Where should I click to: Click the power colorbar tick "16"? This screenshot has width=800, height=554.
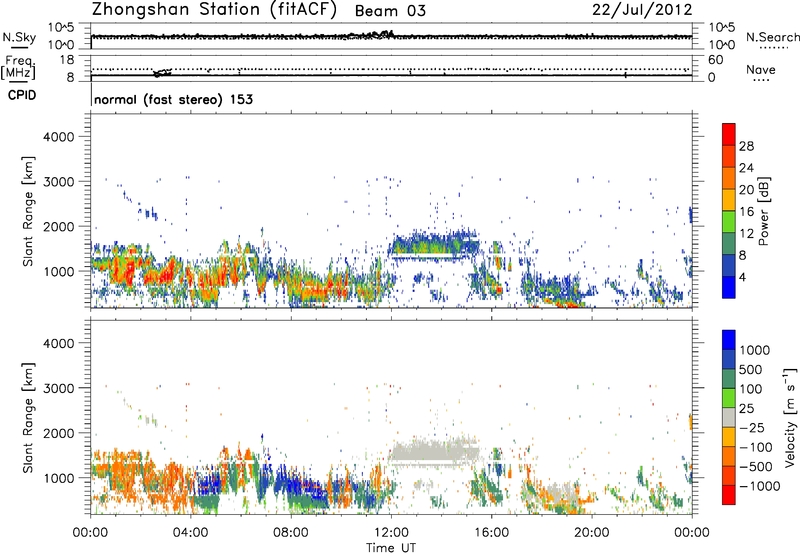click(746, 212)
